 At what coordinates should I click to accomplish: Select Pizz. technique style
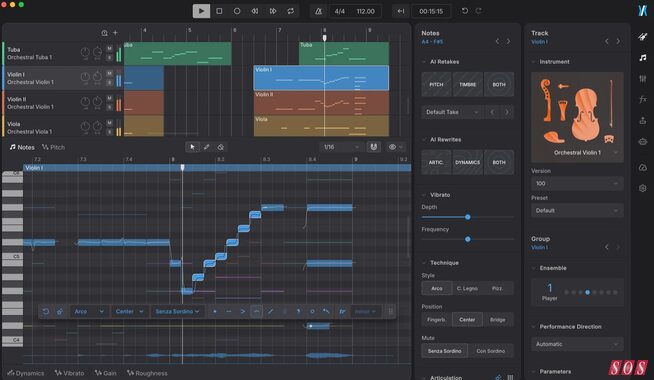[497, 288]
